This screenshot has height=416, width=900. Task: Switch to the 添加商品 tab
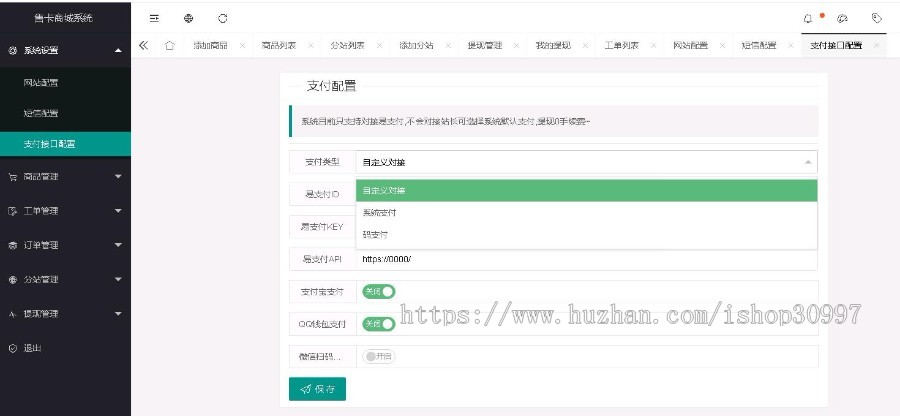tap(210, 46)
